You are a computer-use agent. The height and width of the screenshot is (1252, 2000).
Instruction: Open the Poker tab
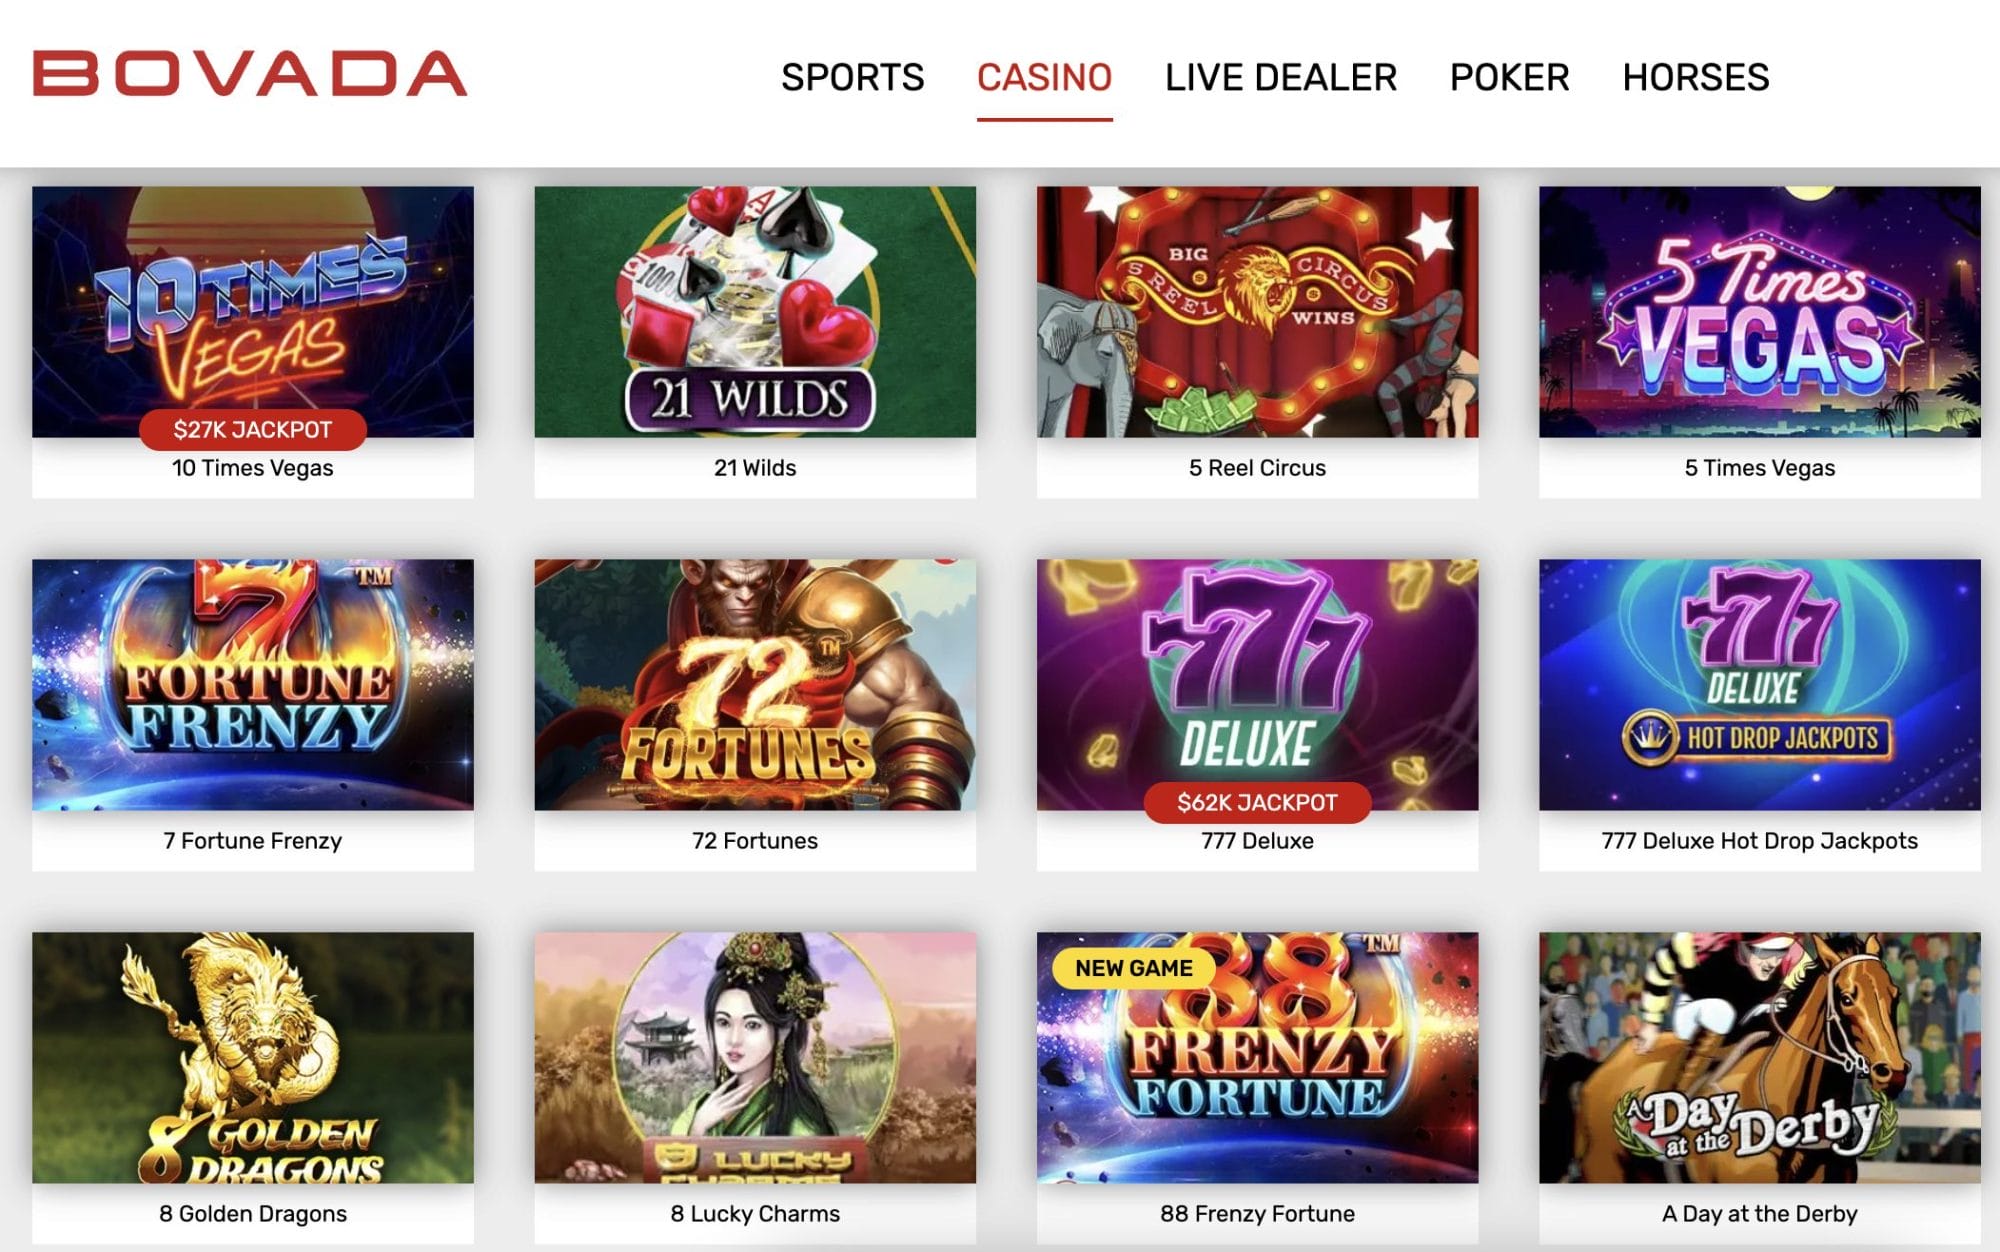[1510, 77]
